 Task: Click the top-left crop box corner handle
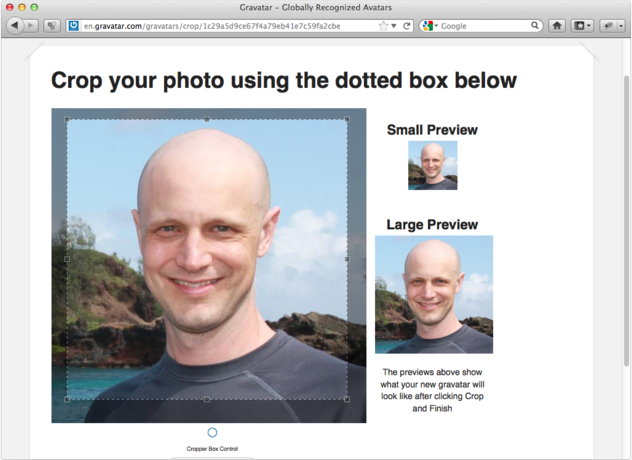point(67,119)
